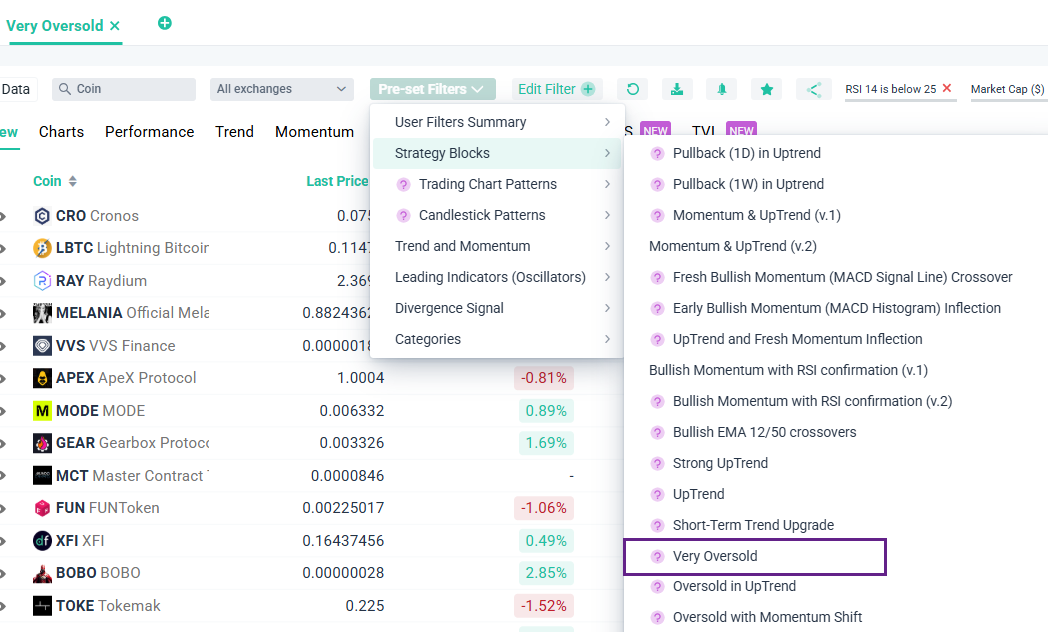1048x632 pixels.
Task: Click the share icon in toolbar
Action: click(x=814, y=89)
